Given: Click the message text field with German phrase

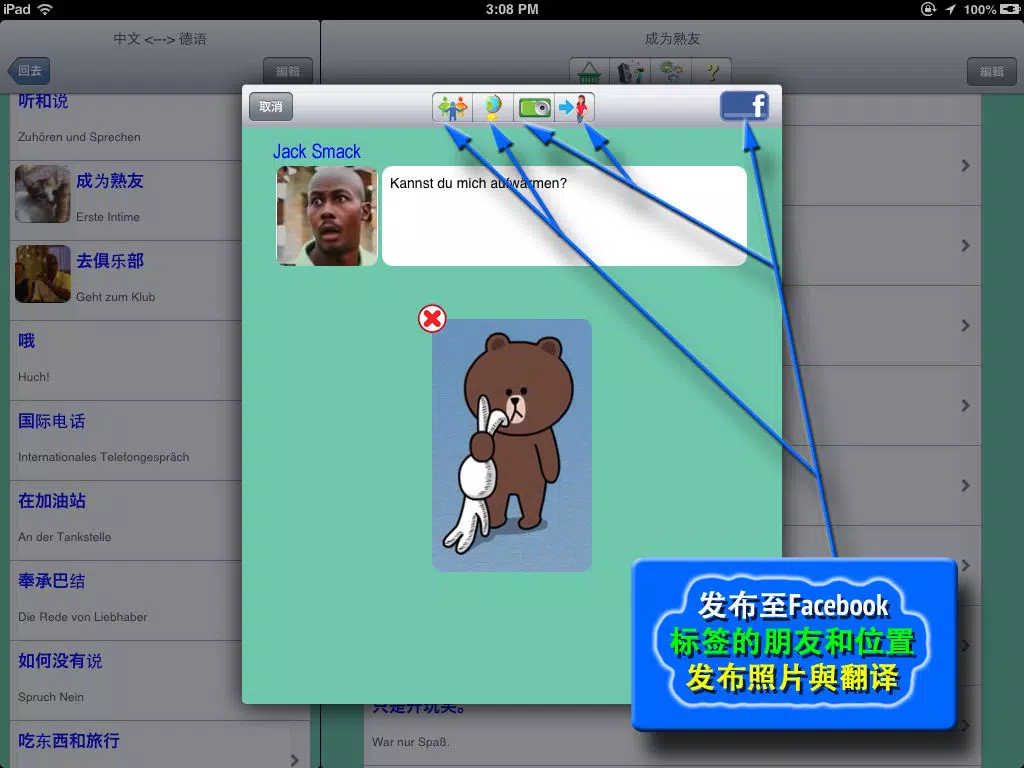Looking at the screenshot, I should (564, 216).
